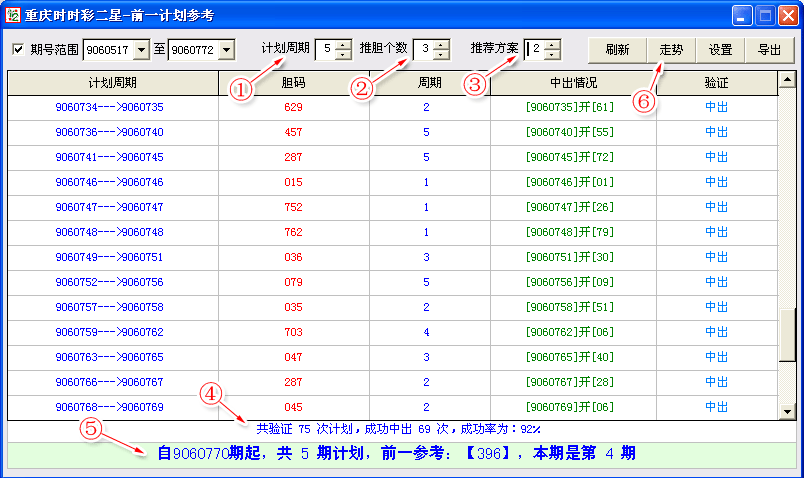Click the result [9060735]开[61]
804x478 pixels.
tap(570, 108)
